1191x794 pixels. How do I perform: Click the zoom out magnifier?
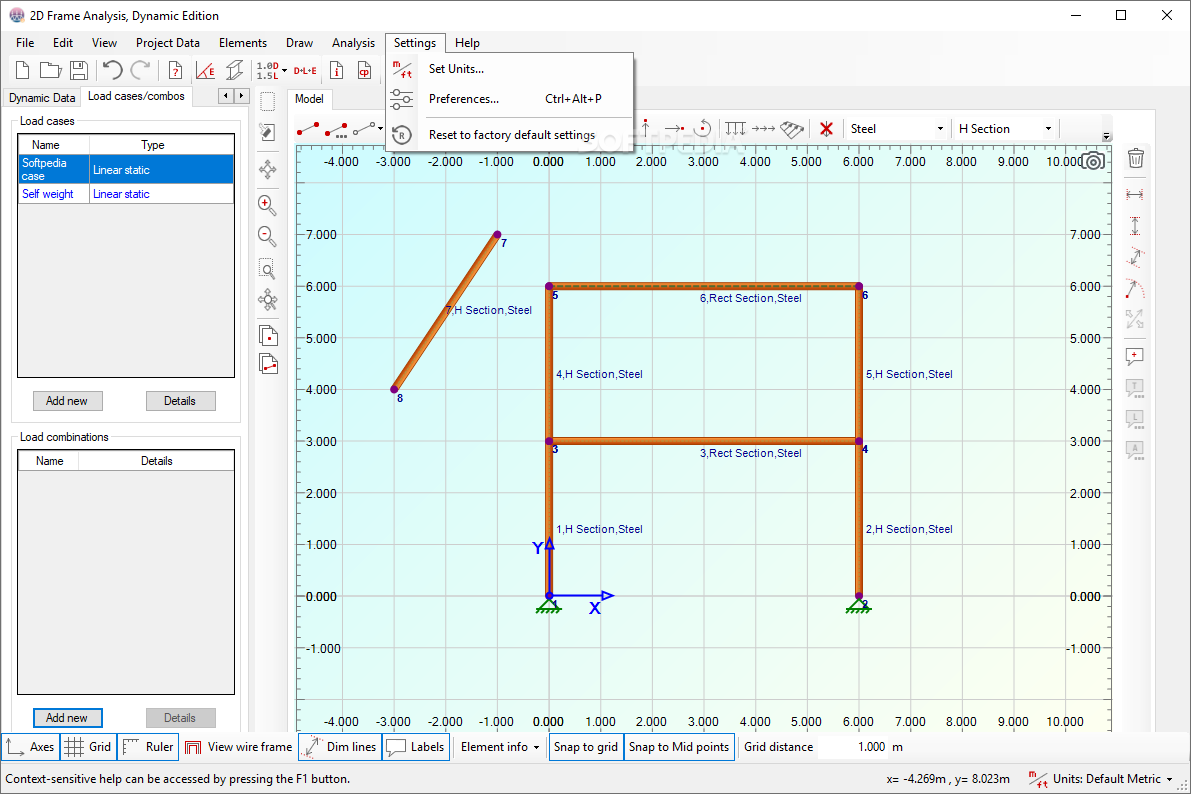pos(267,236)
